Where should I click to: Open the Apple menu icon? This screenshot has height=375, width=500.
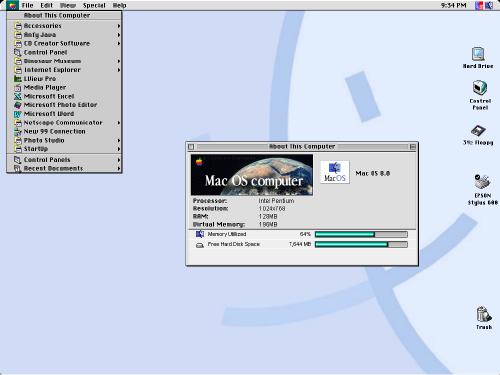coord(12,5)
